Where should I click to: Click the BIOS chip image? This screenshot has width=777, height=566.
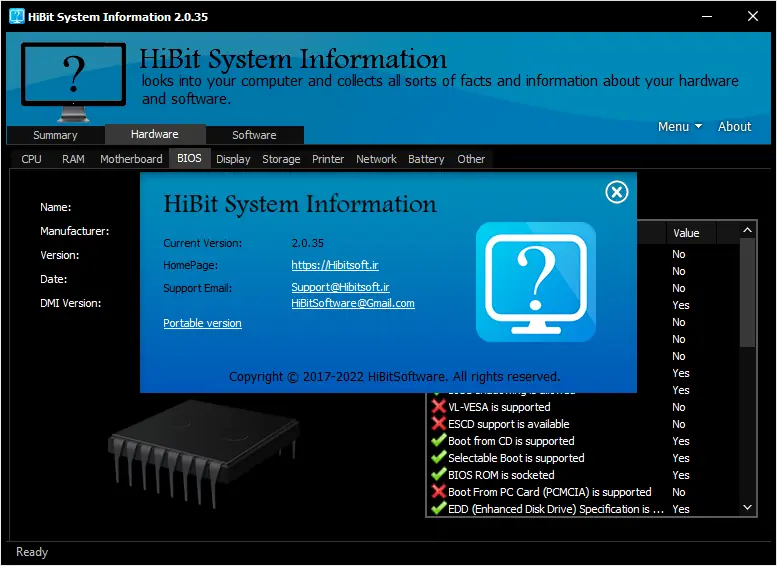tap(203, 453)
